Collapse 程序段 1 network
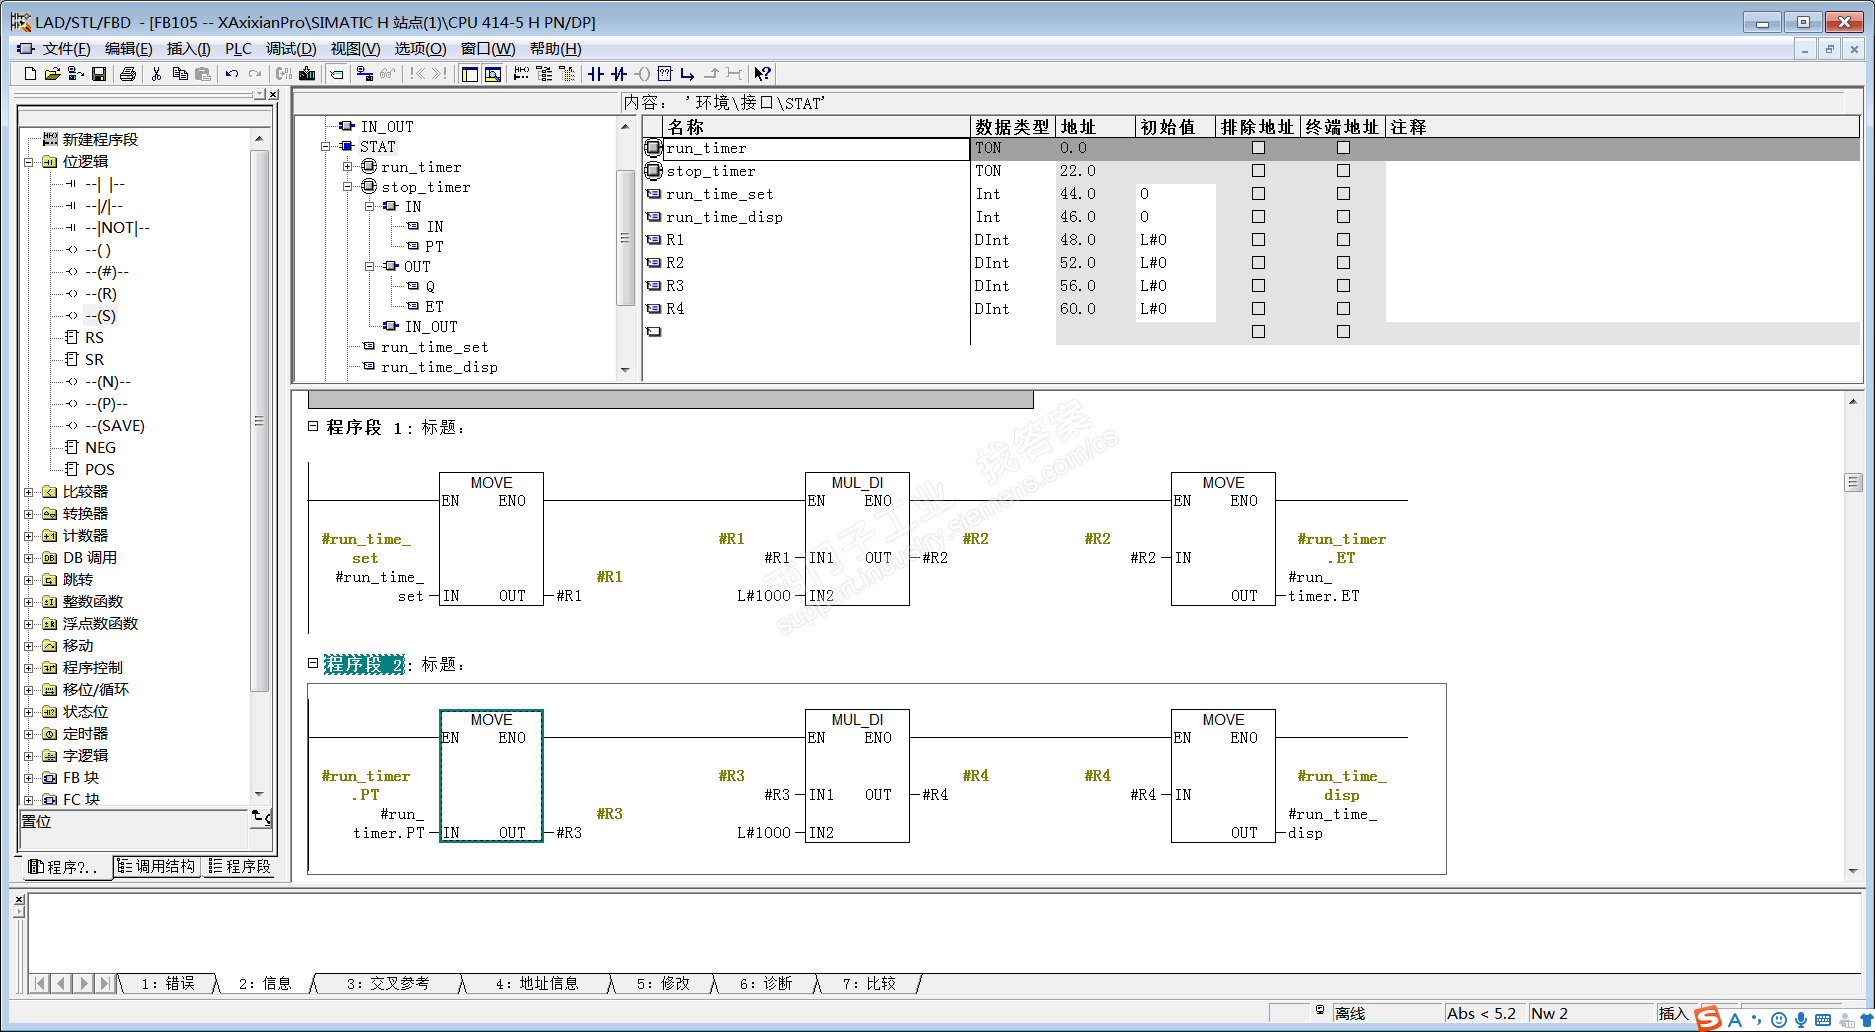Image resolution: width=1875 pixels, height=1032 pixels. click(x=313, y=426)
